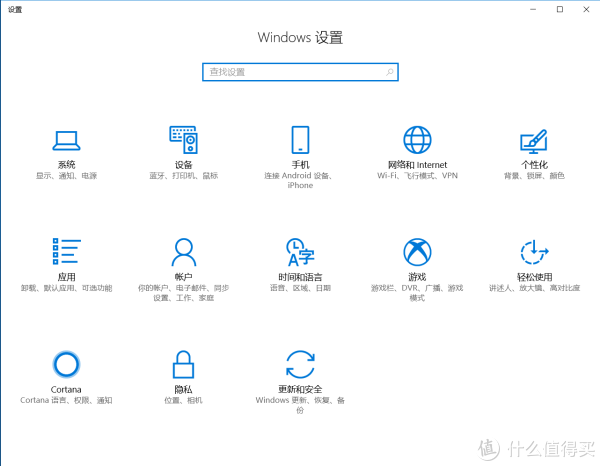Click the 更新和安全 label
The height and width of the screenshot is (466, 600).
tap(300, 389)
